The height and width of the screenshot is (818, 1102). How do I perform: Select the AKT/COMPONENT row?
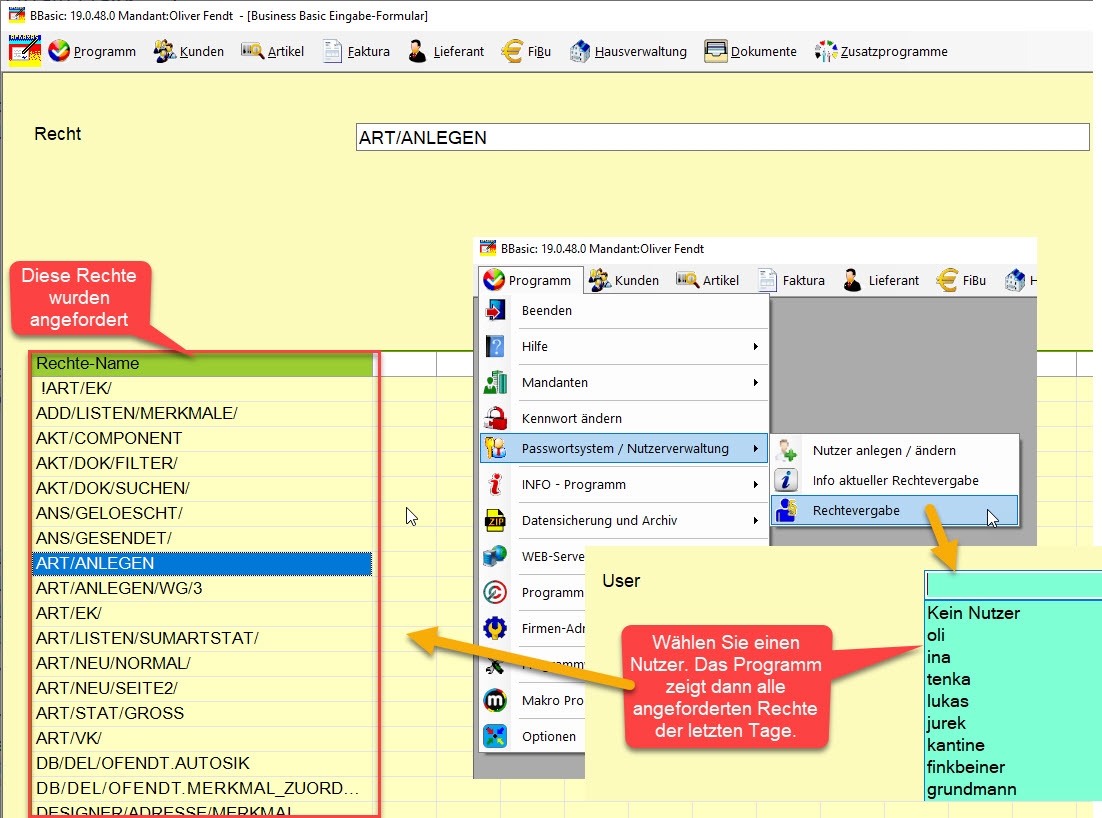[202, 438]
